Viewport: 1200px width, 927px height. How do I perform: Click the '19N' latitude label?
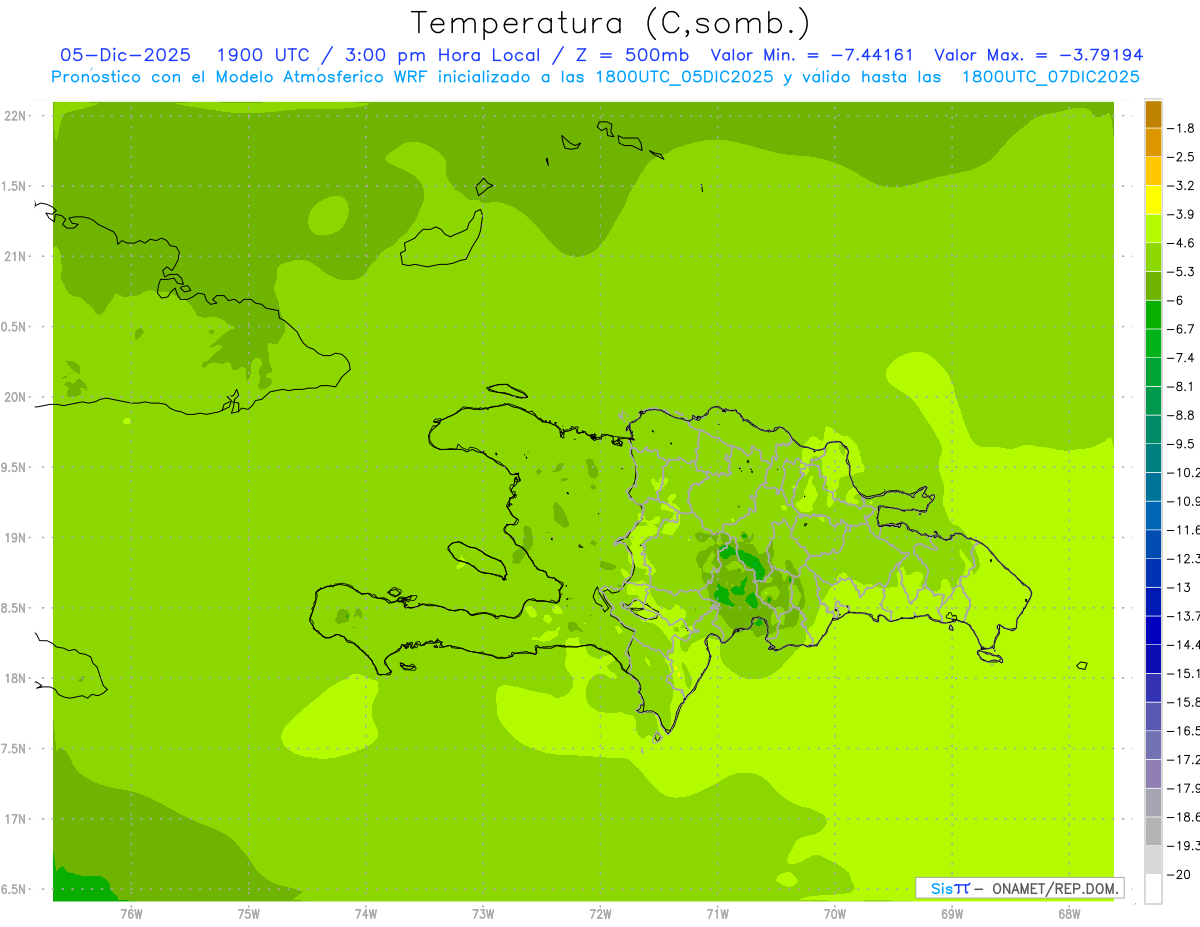tap(15, 538)
